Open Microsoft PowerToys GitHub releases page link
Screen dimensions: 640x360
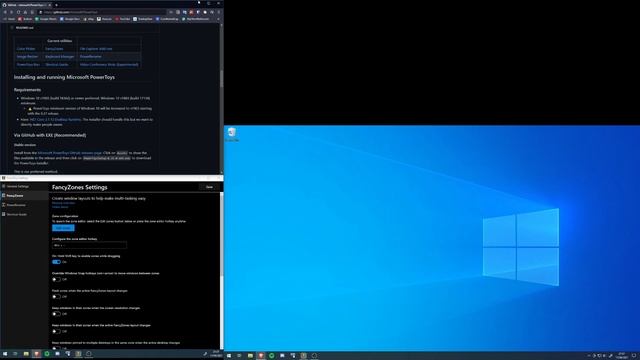click(x=69, y=153)
